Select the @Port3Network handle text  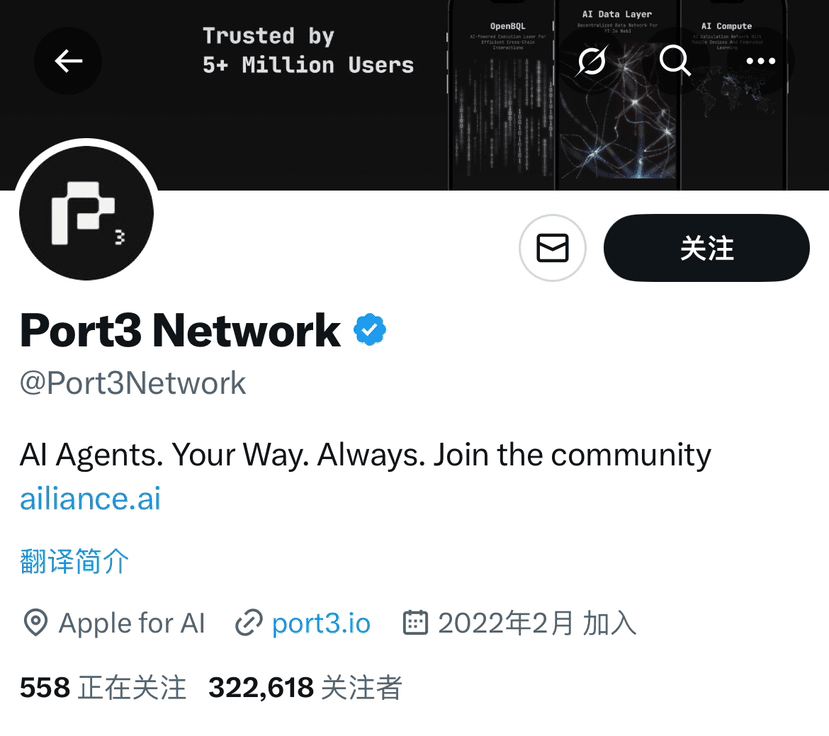pos(133,383)
